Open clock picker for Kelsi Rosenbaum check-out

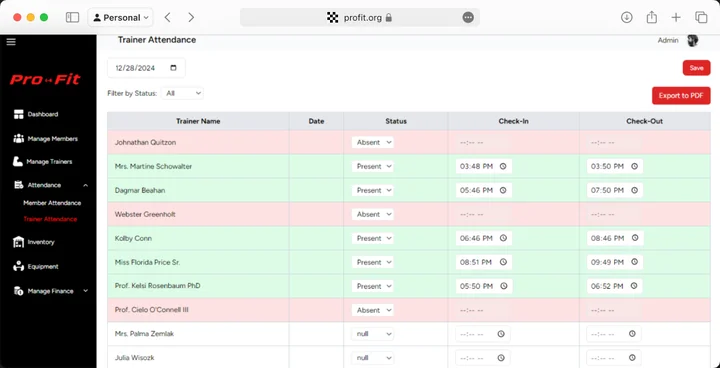634,286
